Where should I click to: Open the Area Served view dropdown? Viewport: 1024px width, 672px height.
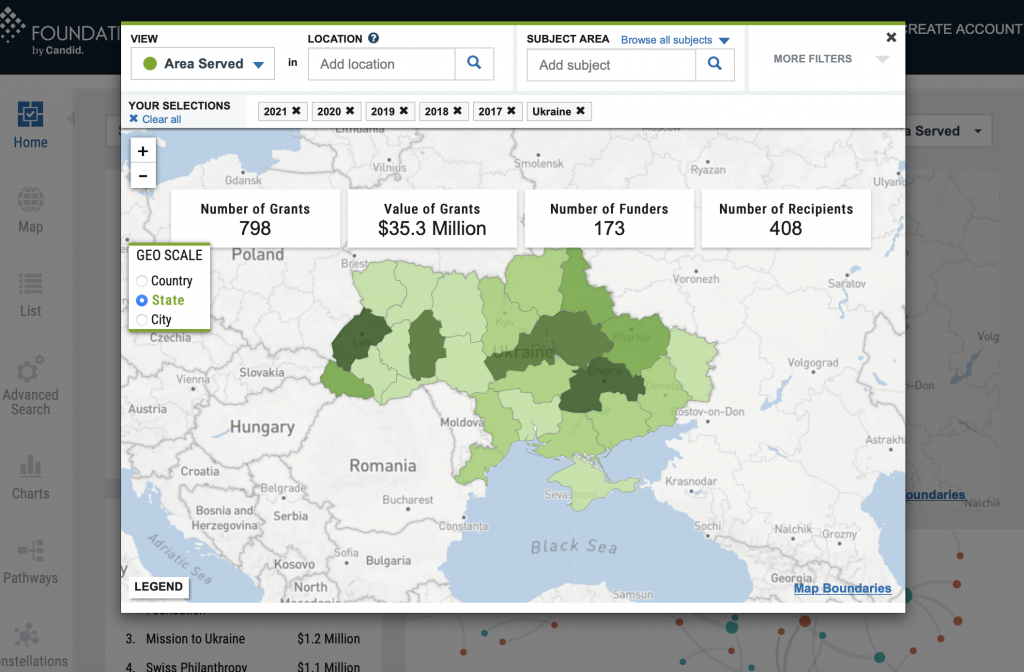[x=202, y=64]
